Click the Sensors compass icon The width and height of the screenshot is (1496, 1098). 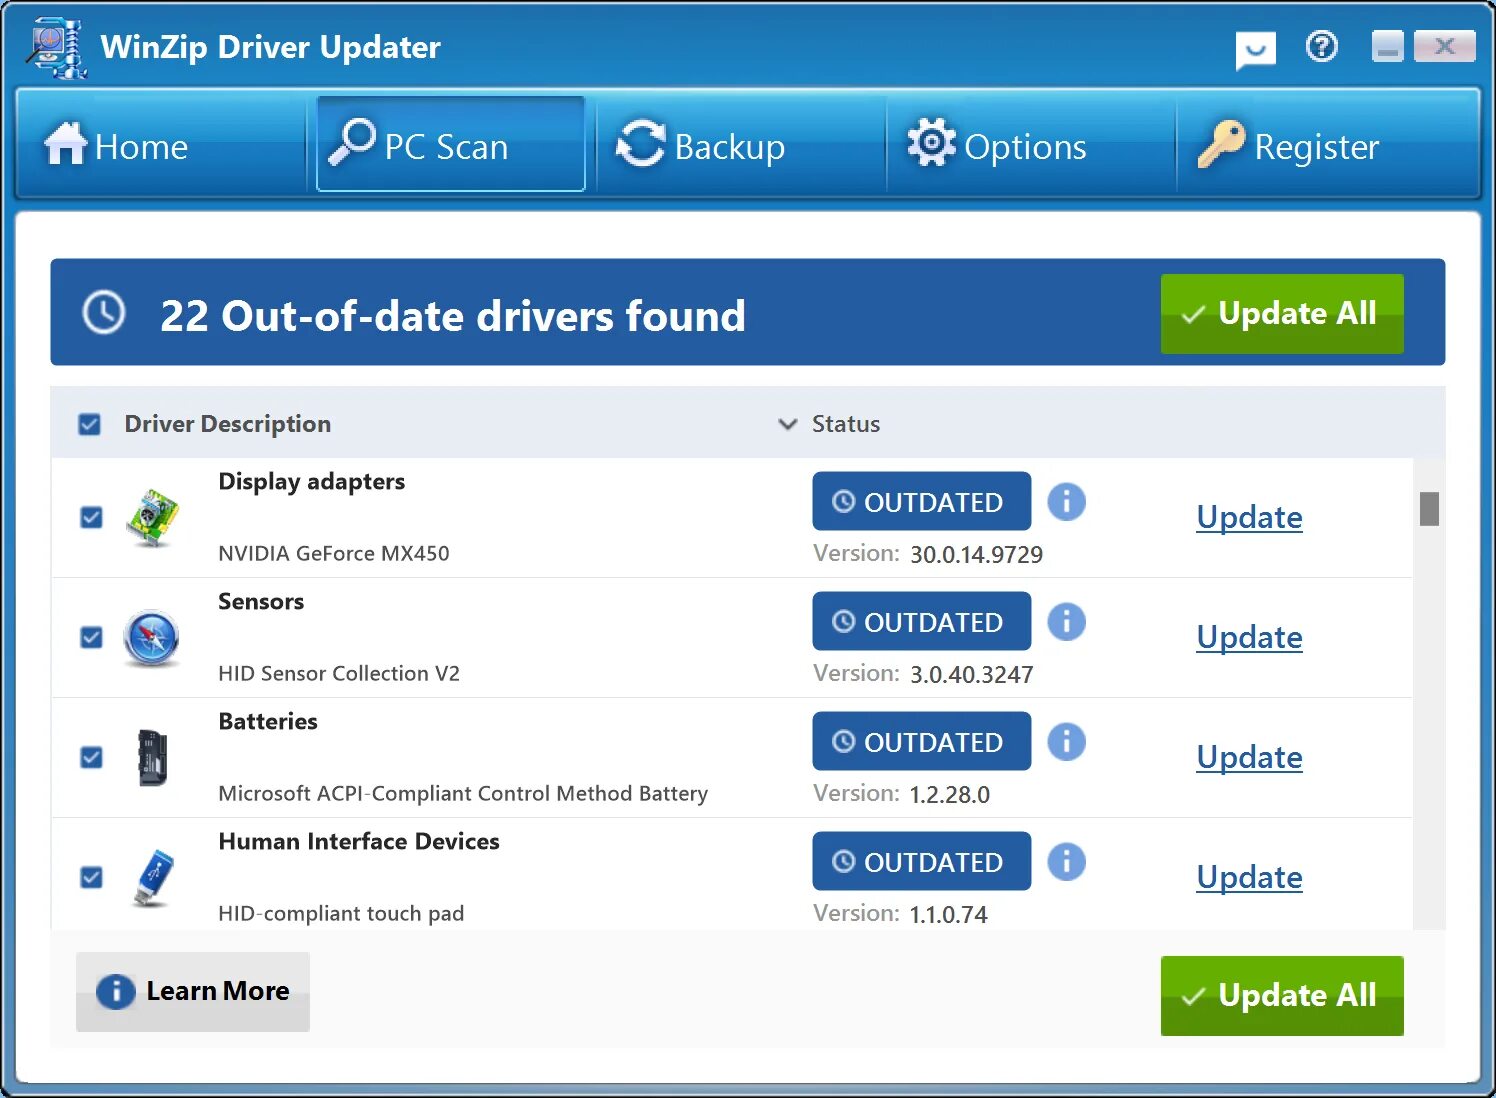click(151, 638)
